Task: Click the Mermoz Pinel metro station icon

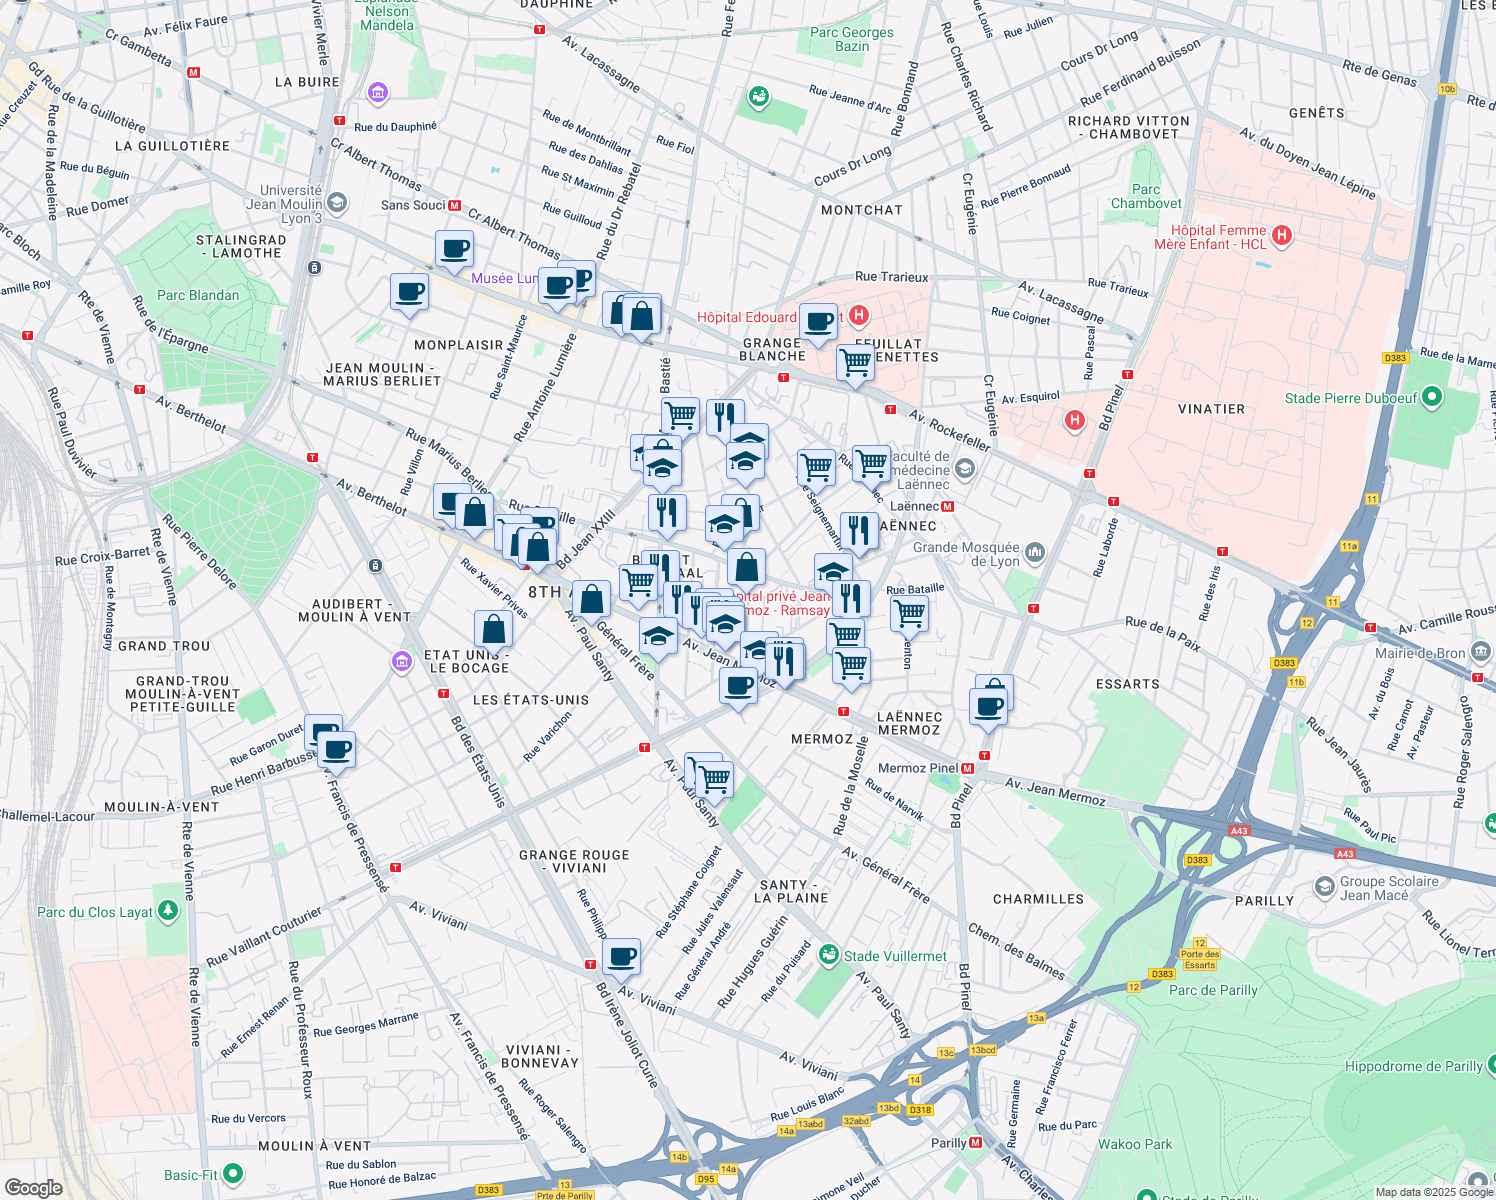Action: (x=967, y=768)
